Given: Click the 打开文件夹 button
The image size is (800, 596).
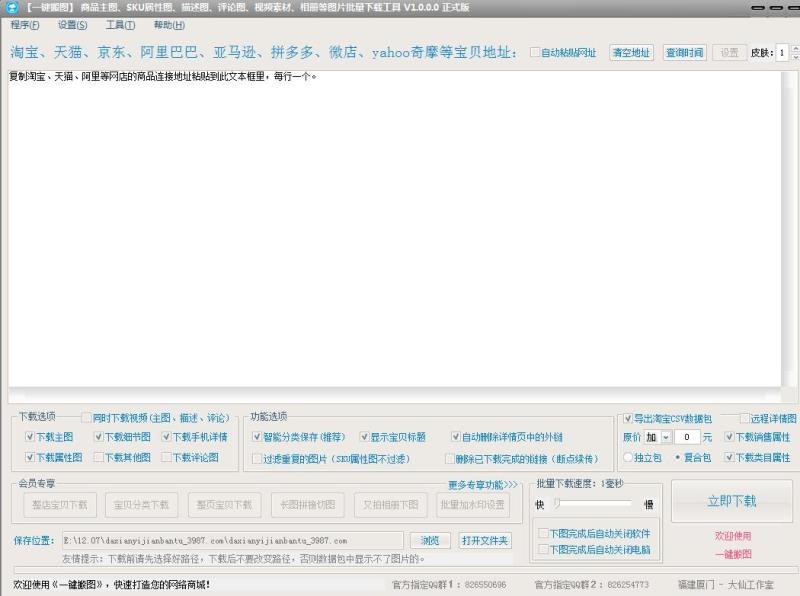Looking at the screenshot, I should [485, 541].
